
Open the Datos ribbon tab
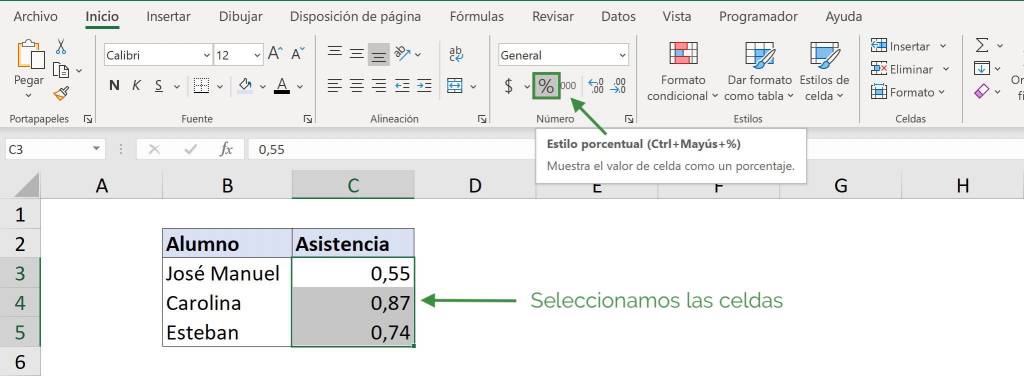[x=618, y=17]
